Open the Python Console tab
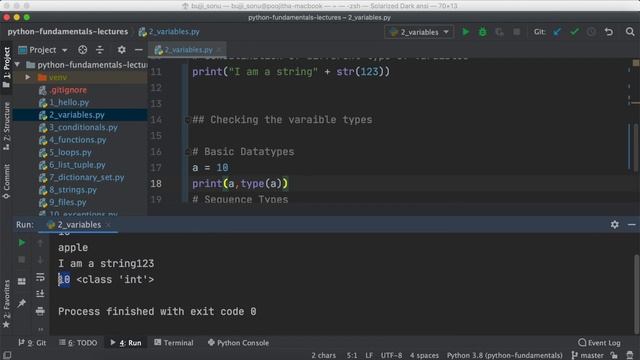 coord(238,343)
